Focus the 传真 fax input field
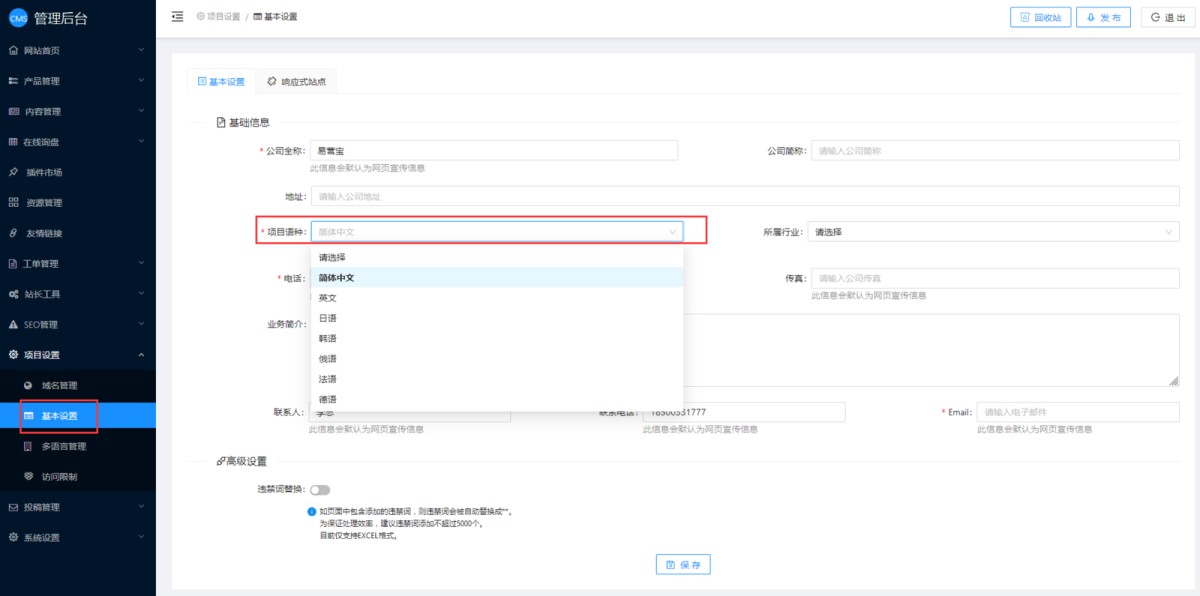The image size is (1200, 596). (995, 278)
